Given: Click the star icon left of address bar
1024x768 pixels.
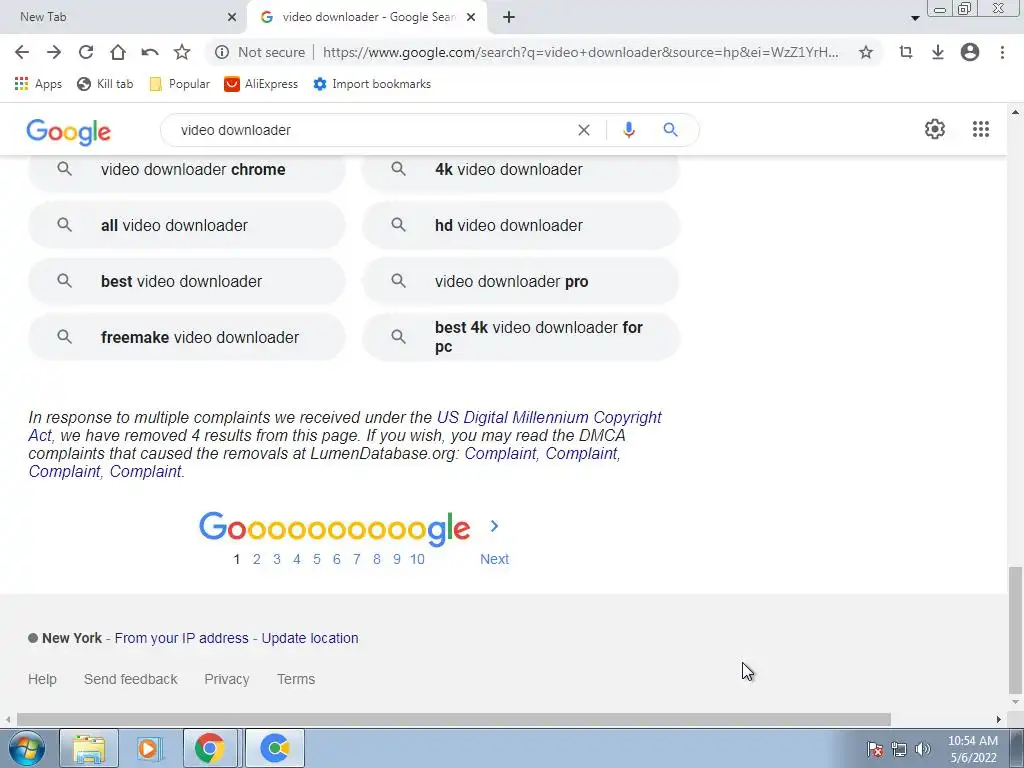Looking at the screenshot, I should pos(182,52).
